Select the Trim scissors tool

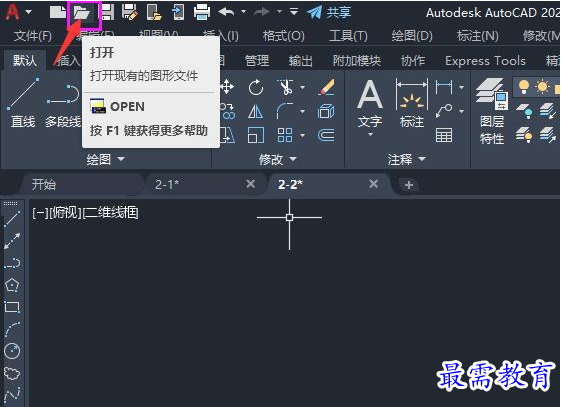click(285, 87)
